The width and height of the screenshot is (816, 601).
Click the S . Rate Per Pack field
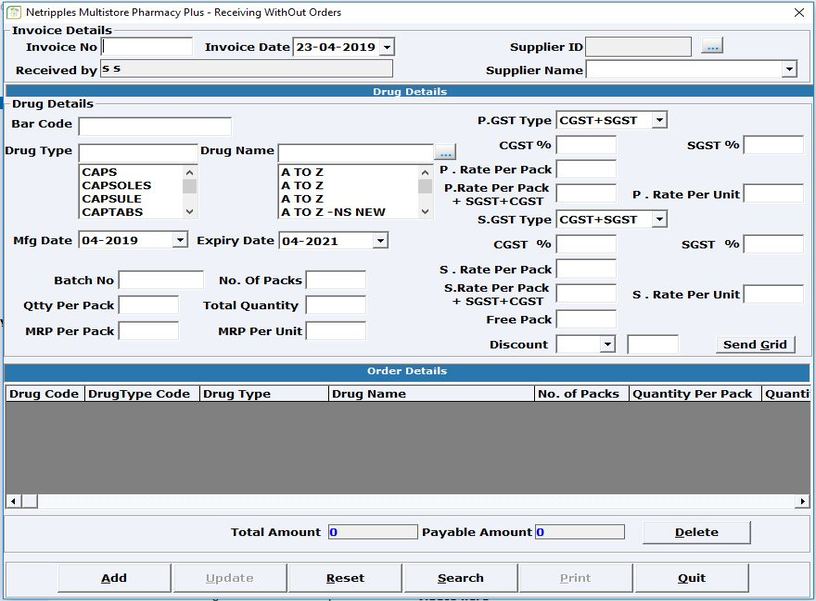click(x=586, y=269)
